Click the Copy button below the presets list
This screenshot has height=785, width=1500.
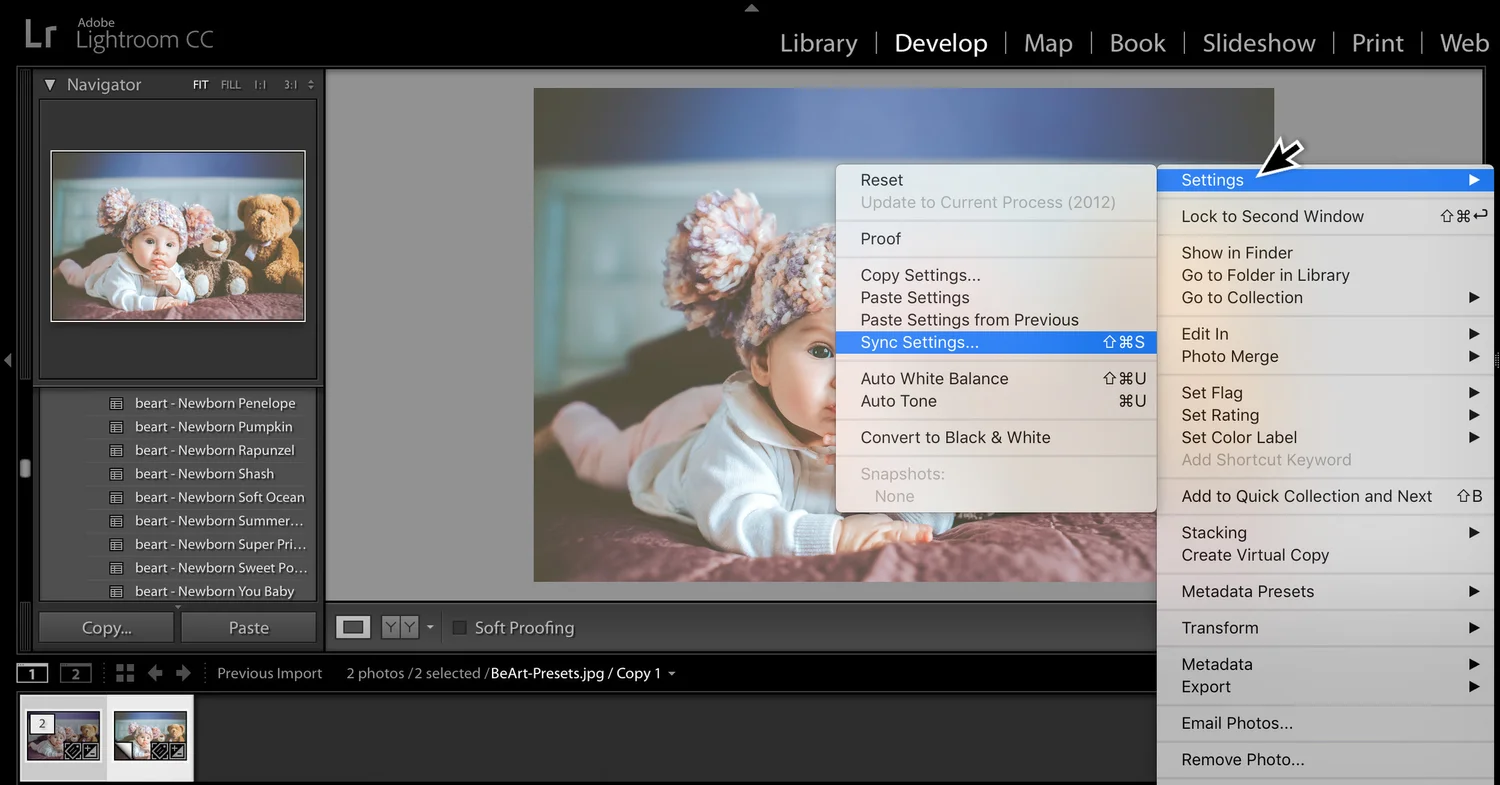[x=105, y=627]
